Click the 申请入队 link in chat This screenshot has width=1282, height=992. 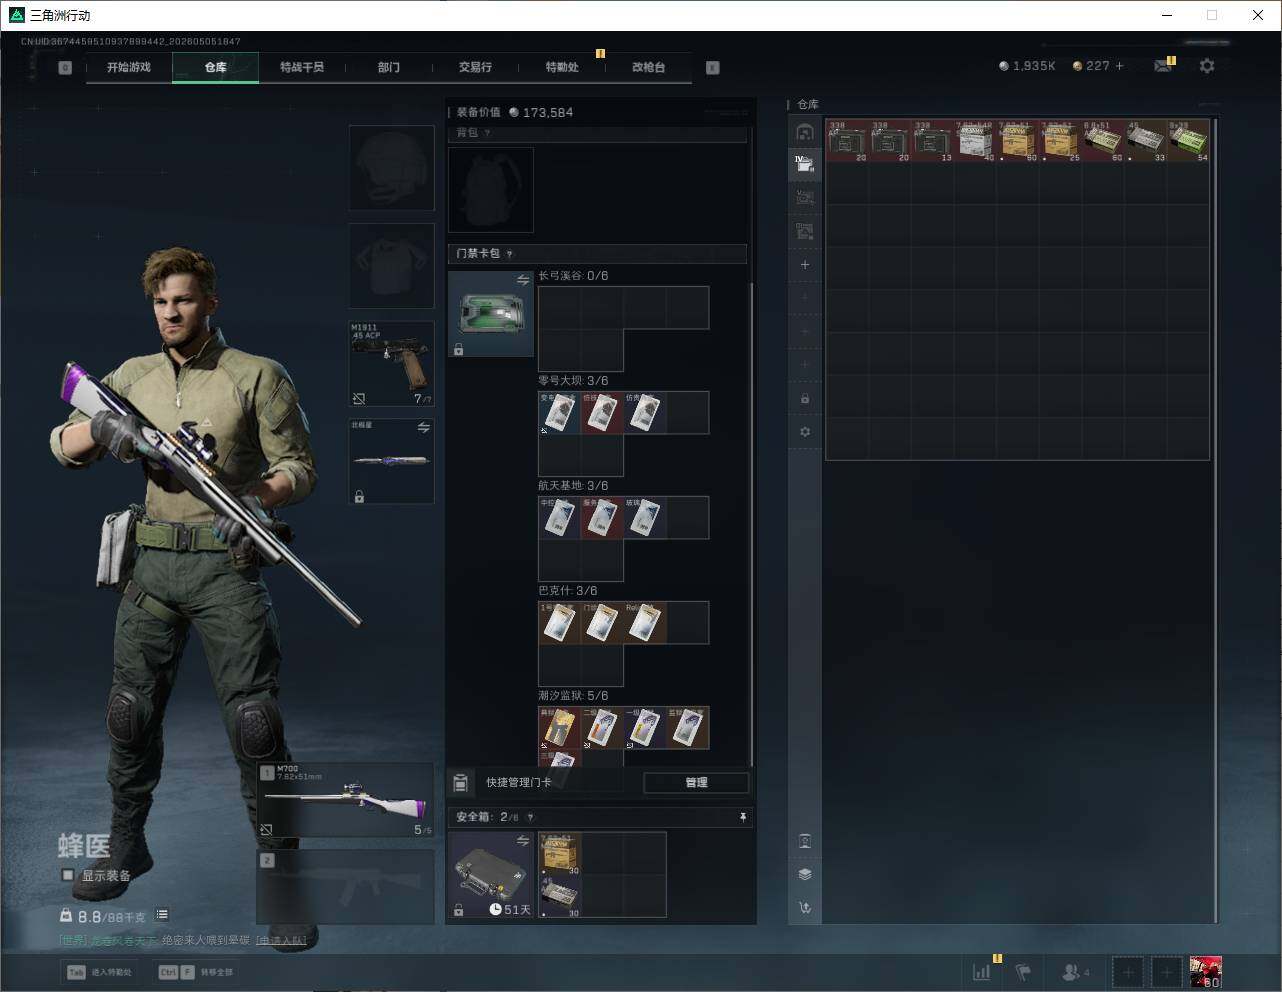pos(281,940)
